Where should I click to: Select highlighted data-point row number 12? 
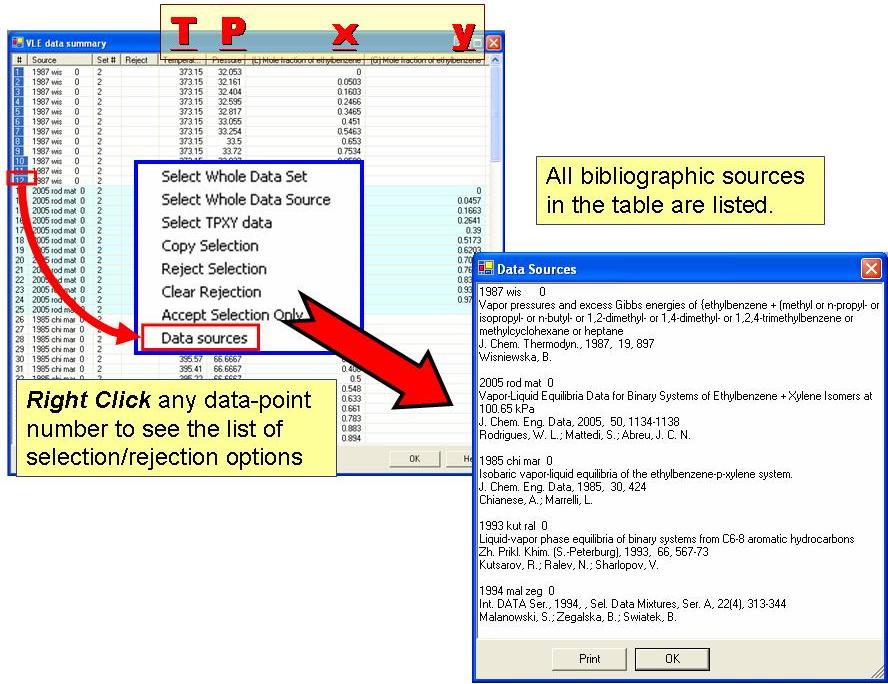(19, 180)
